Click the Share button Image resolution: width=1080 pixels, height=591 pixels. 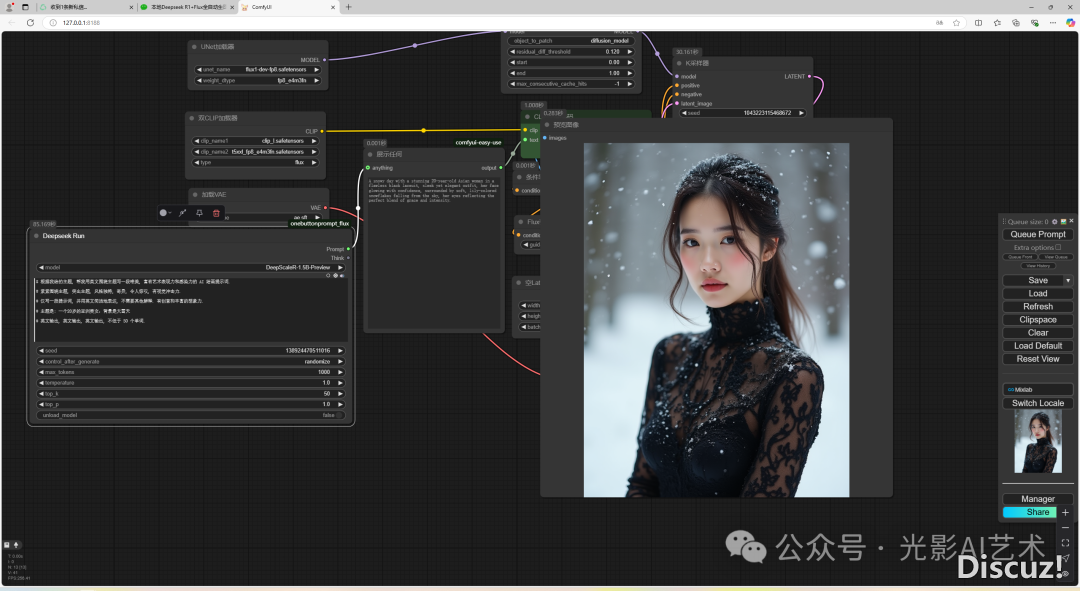tap(1030, 512)
